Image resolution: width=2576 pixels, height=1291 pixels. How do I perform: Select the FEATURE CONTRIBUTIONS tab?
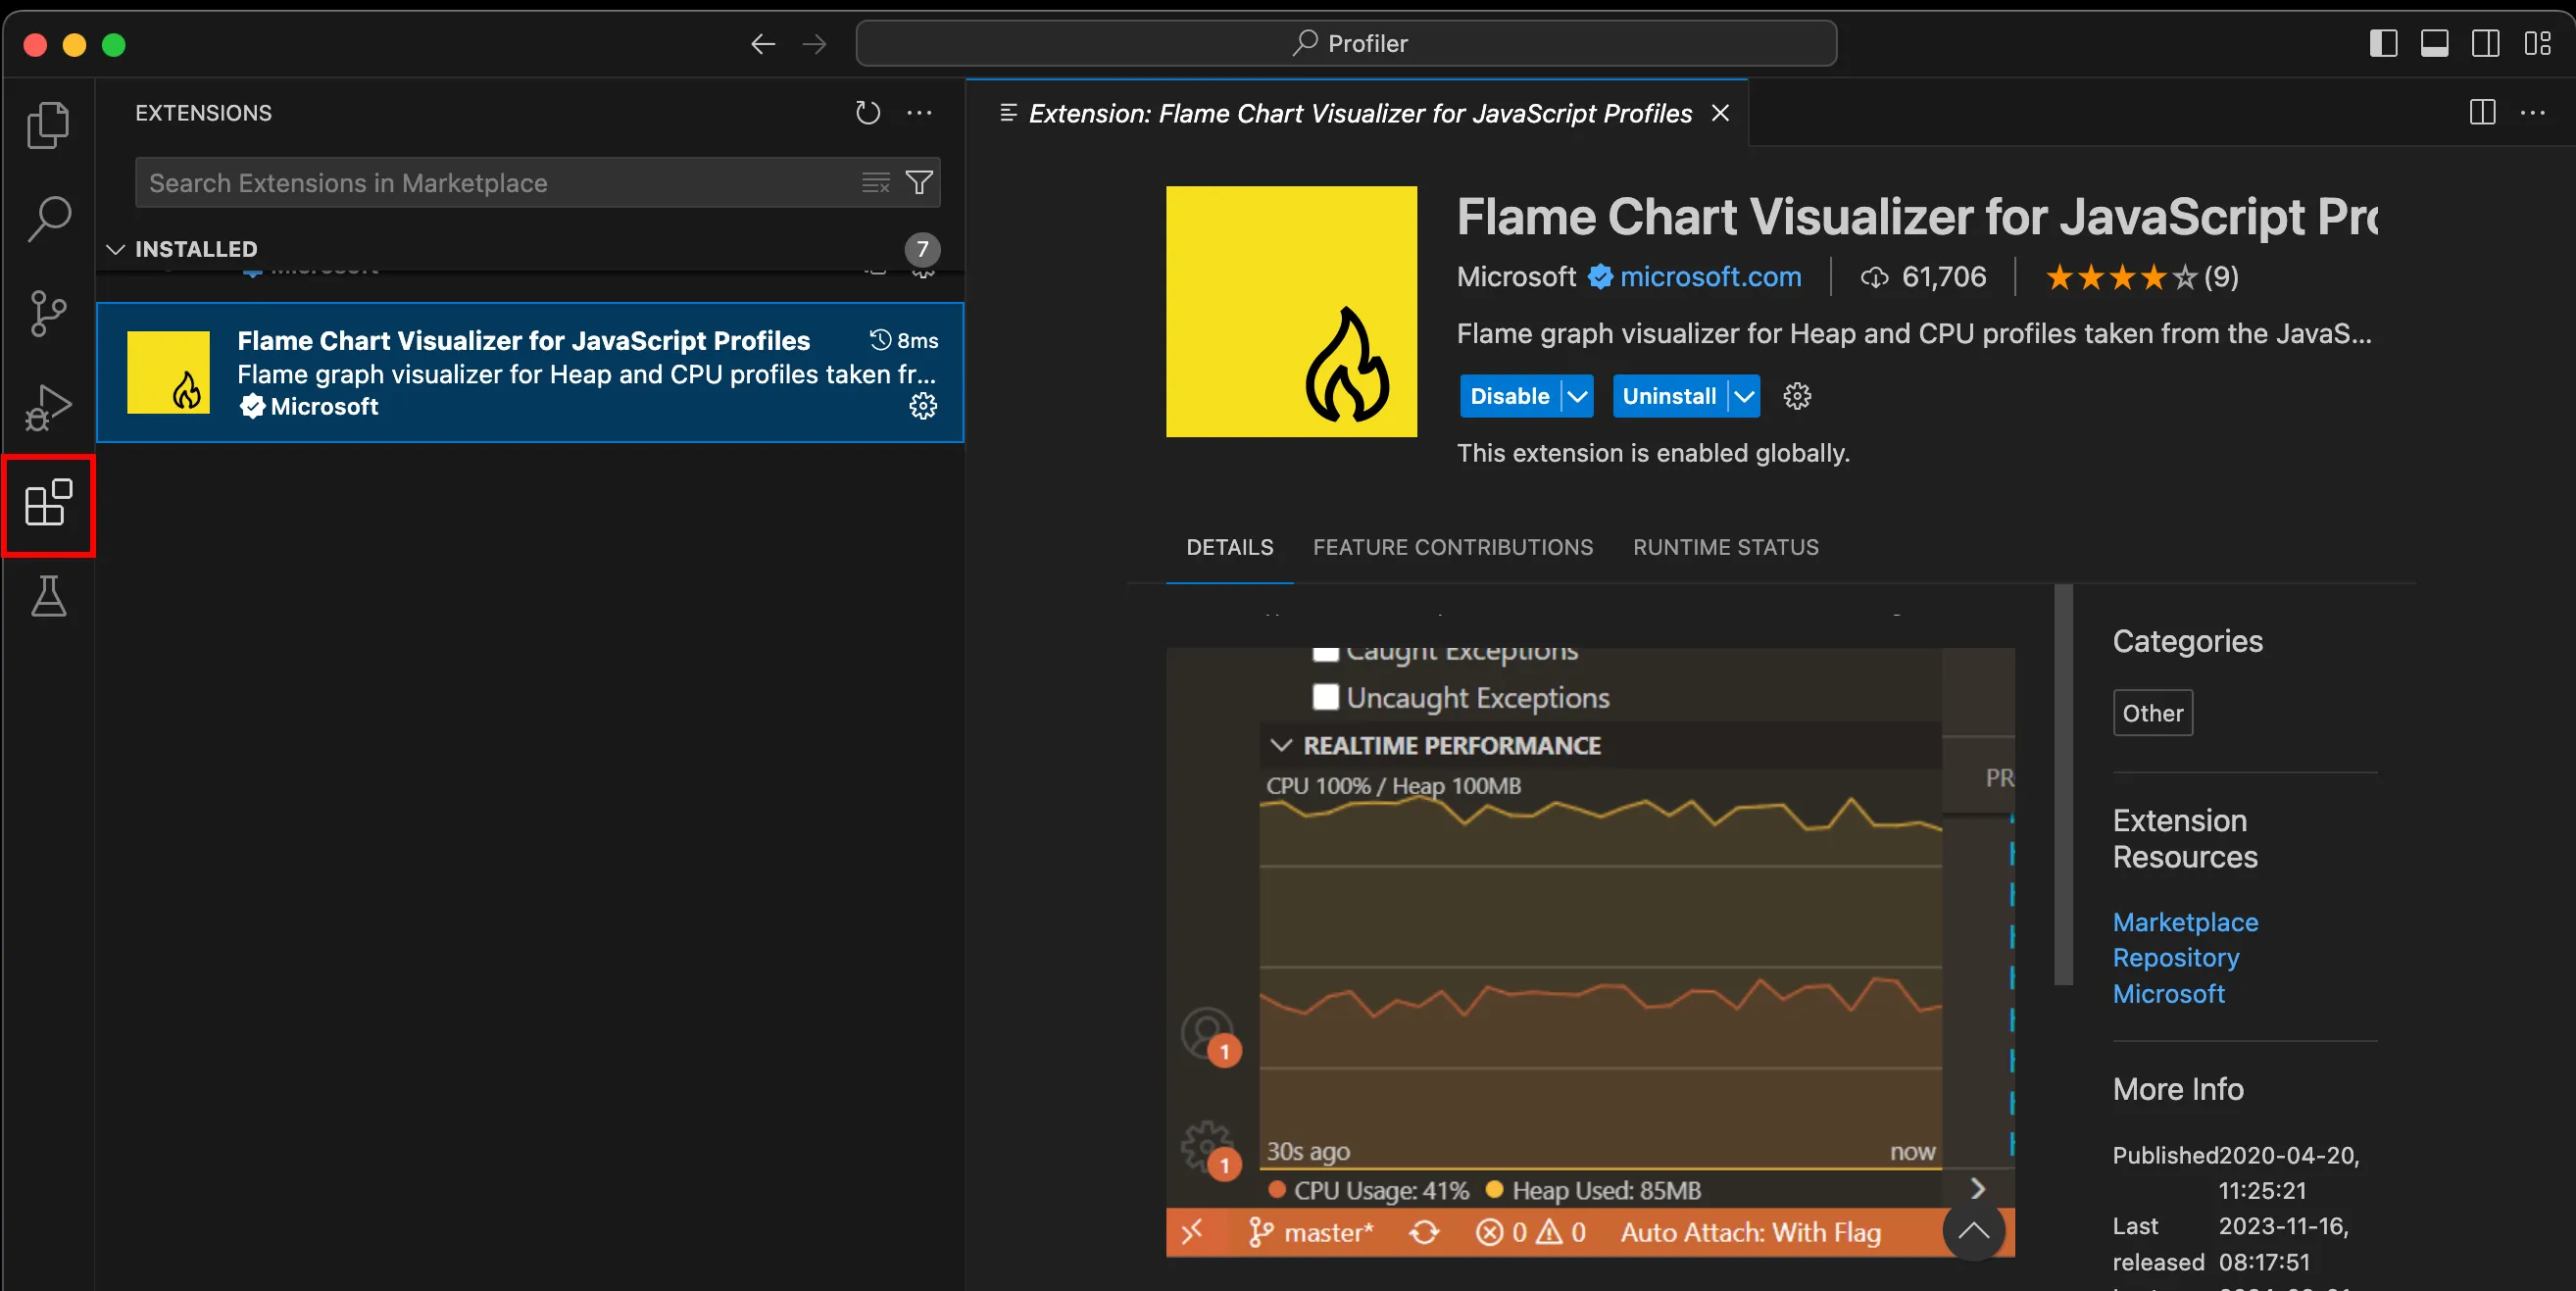pos(1454,547)
